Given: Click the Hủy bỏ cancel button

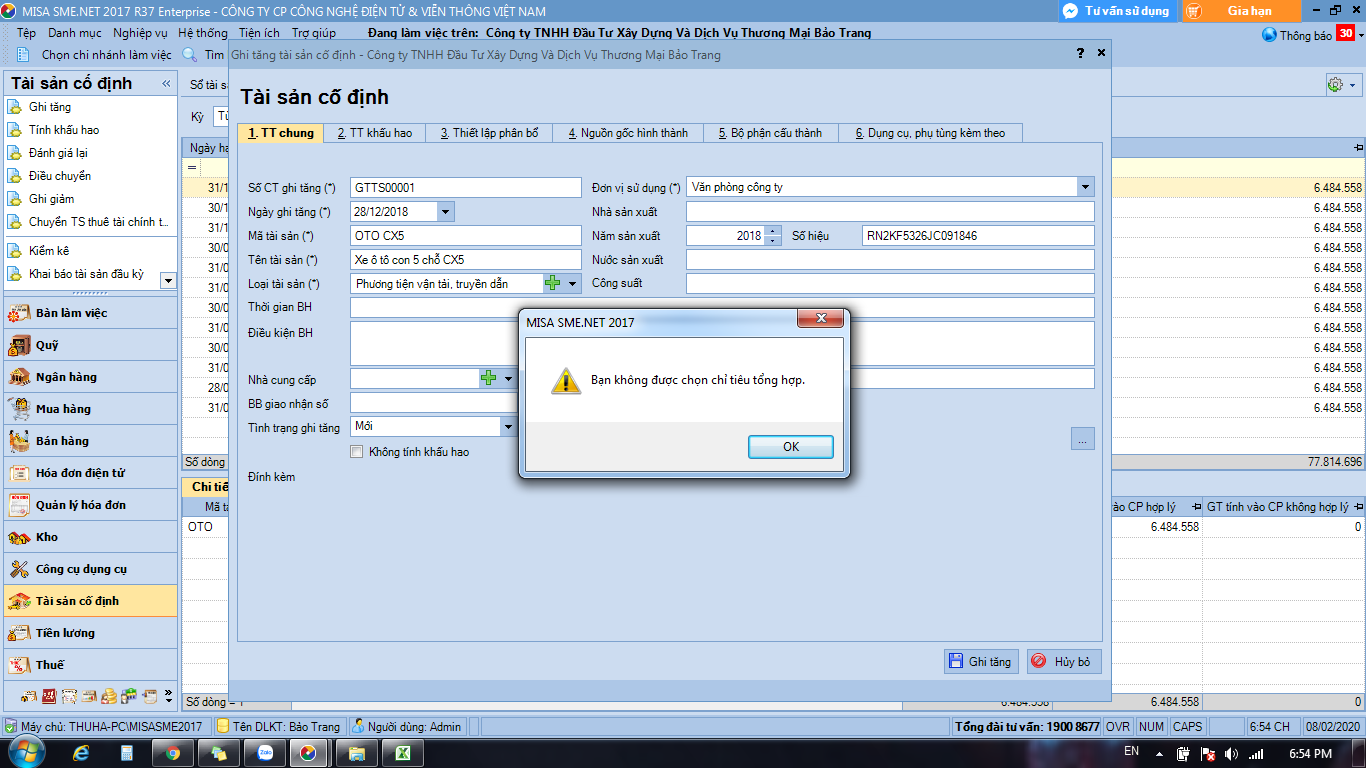Looking at the screenshot, I should tap(1064, 662).
